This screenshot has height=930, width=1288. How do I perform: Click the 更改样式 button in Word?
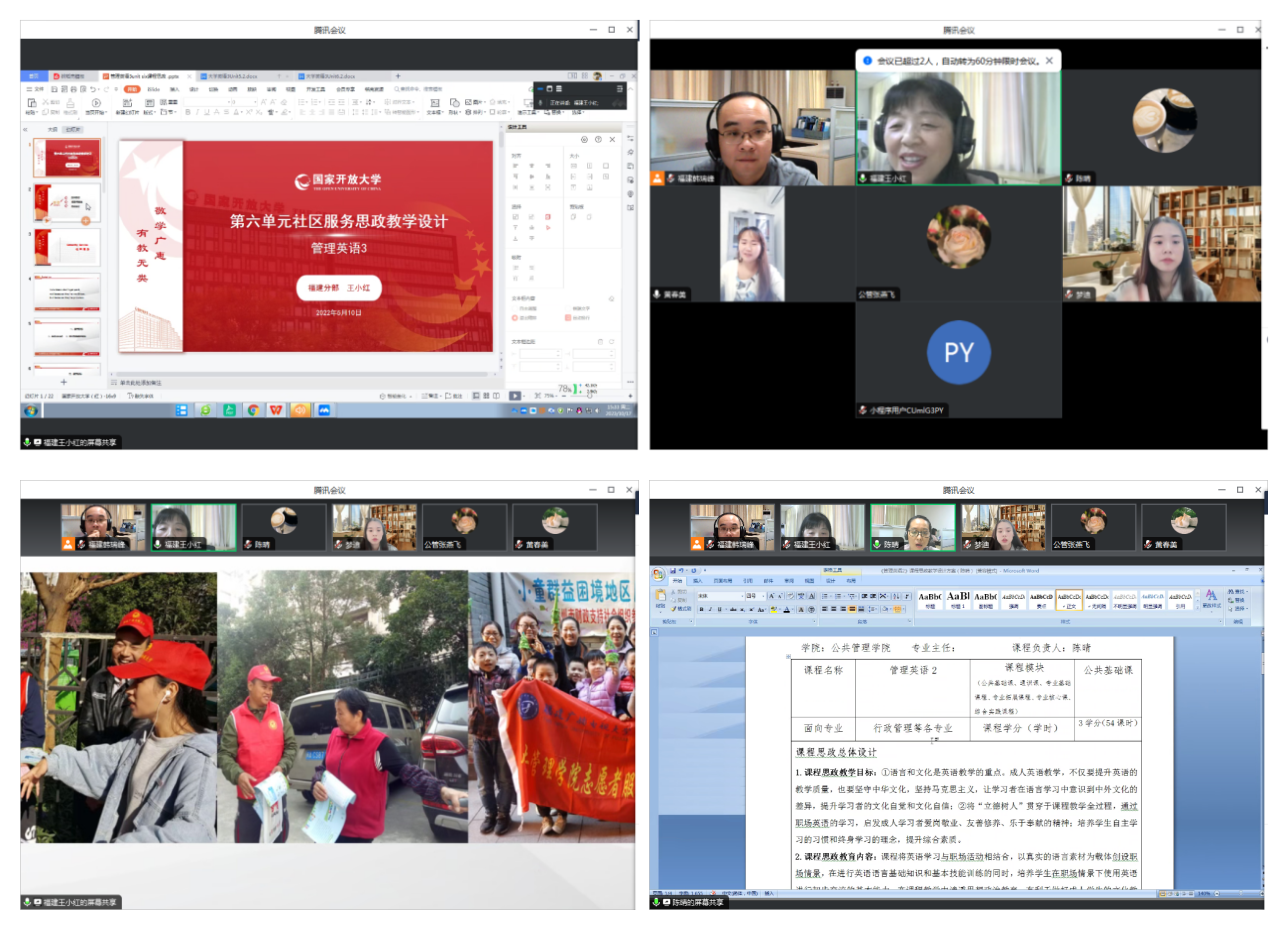pyautogui.click(x=1211, y=600)
